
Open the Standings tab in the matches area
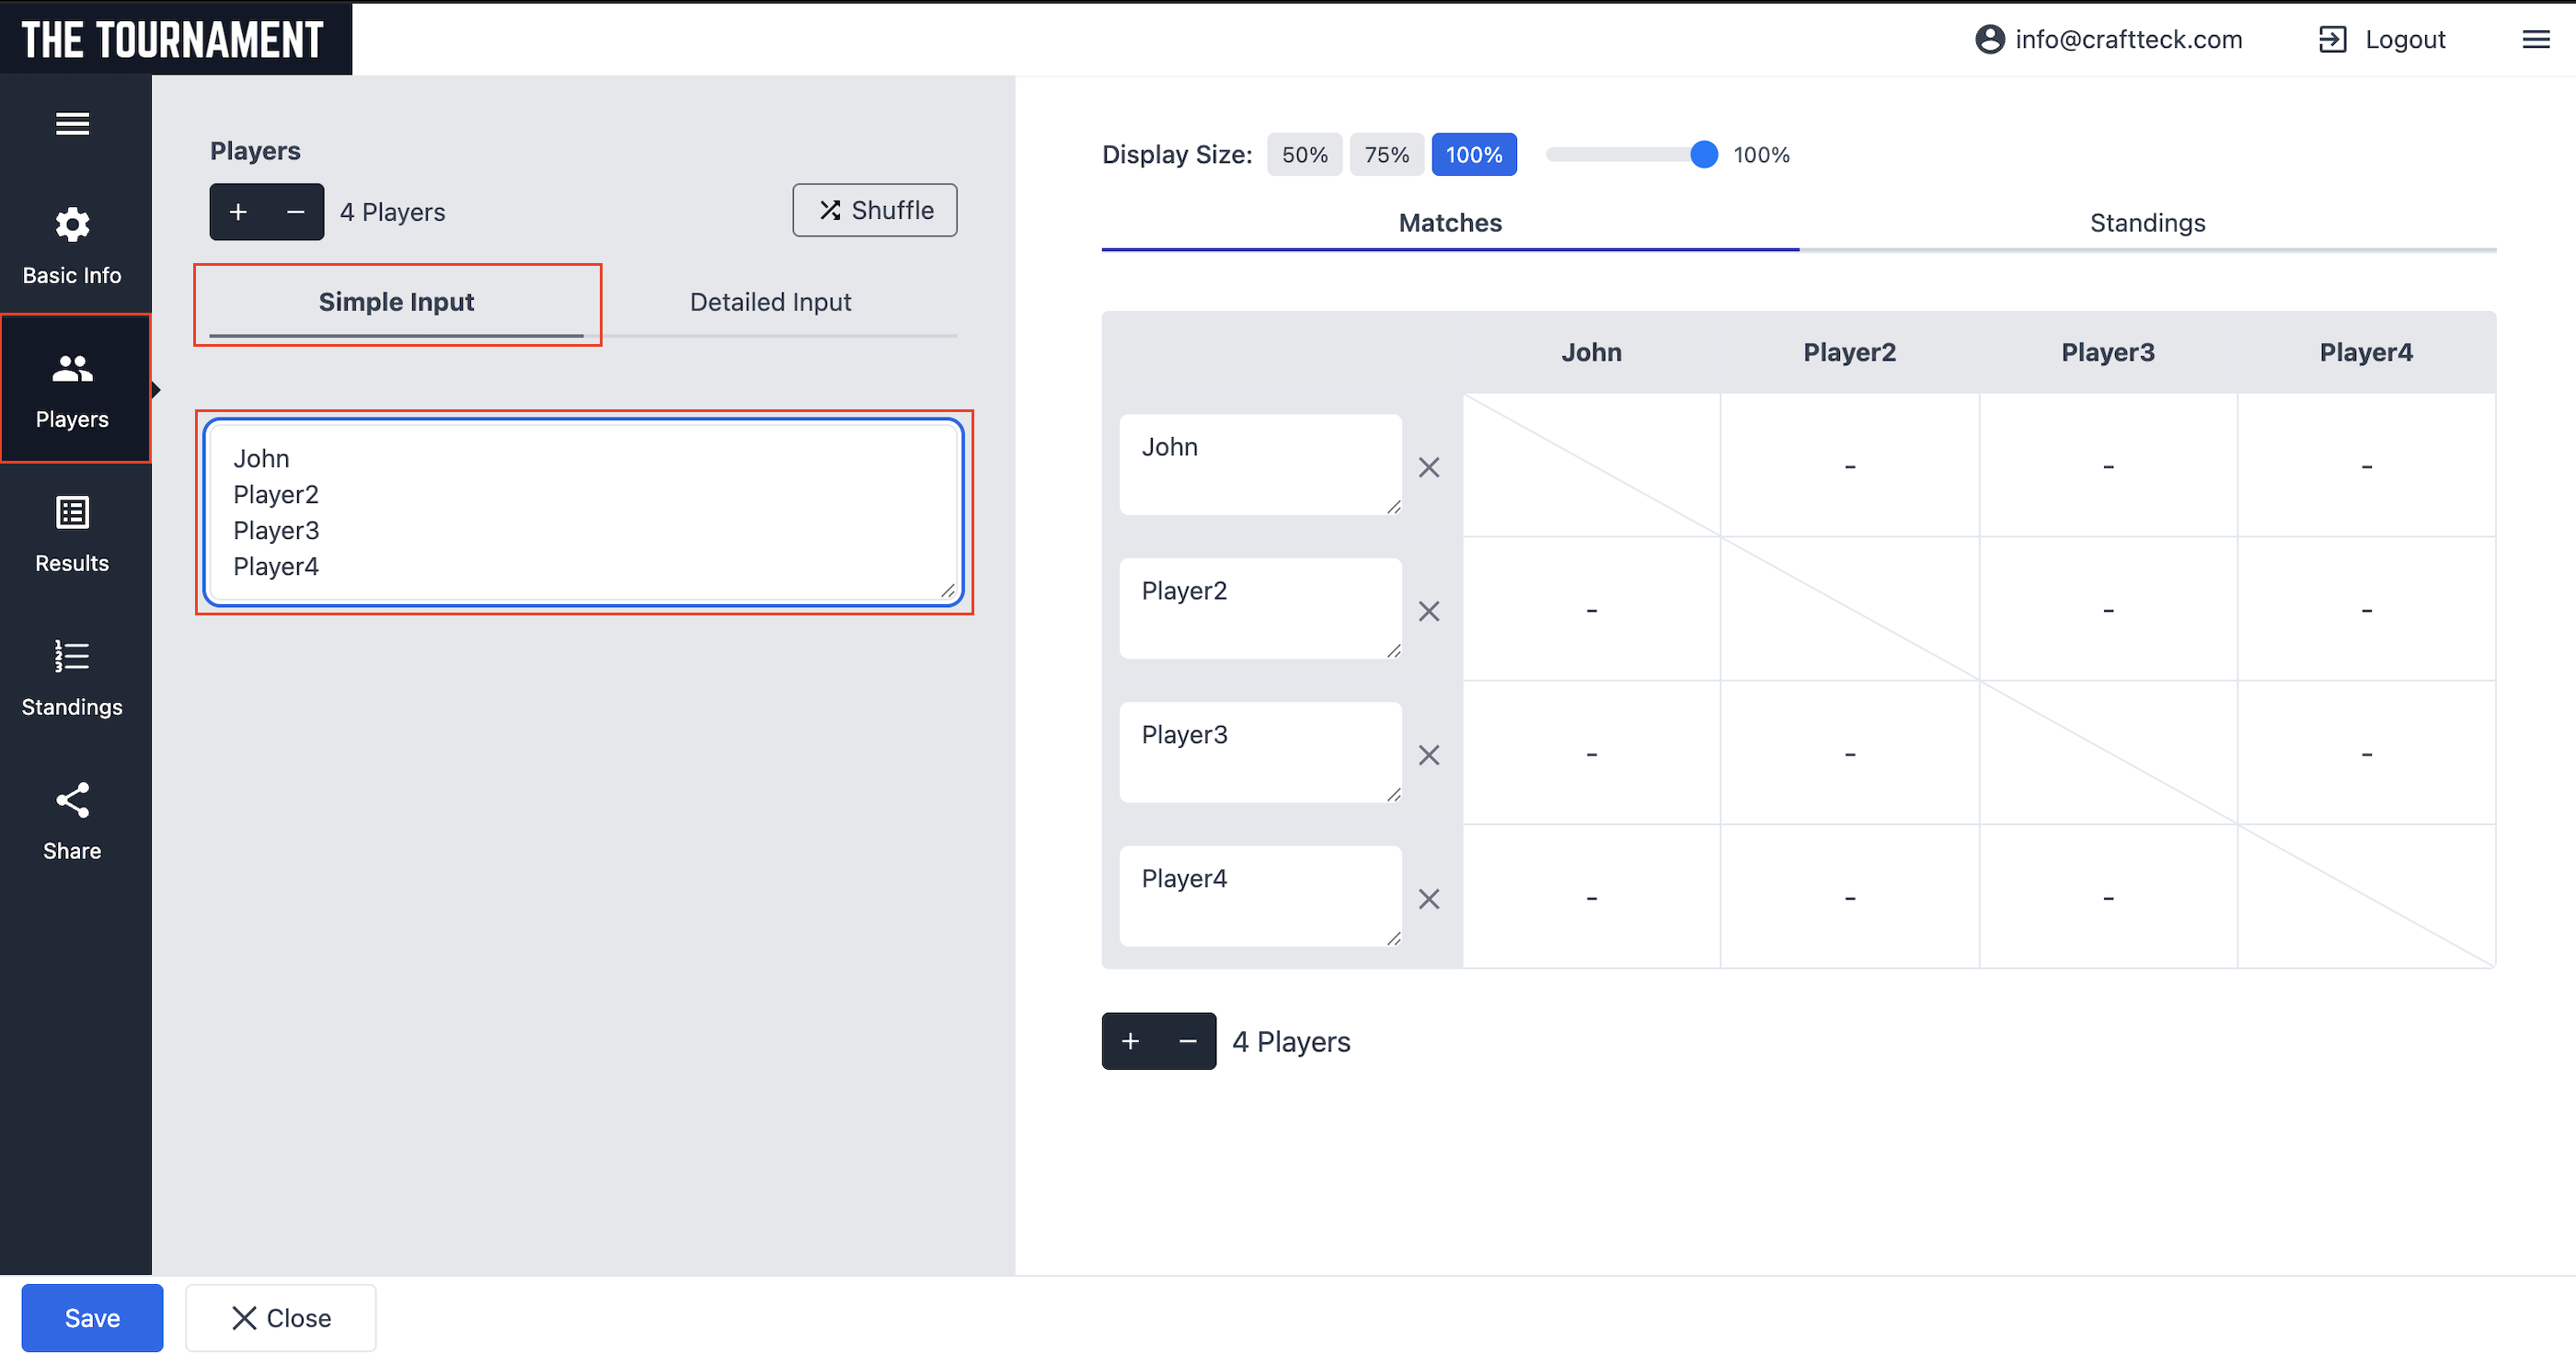click(x=2146, y=222)
